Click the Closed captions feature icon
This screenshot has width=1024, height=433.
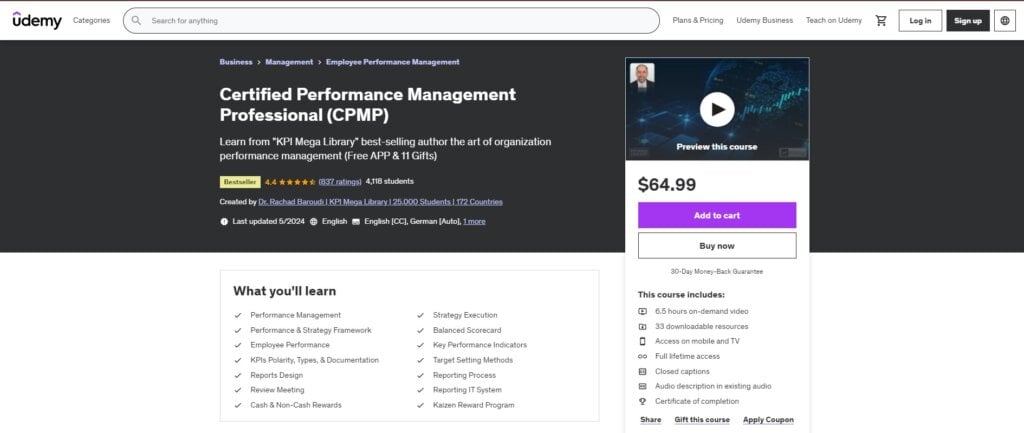(x=643, y=372)
